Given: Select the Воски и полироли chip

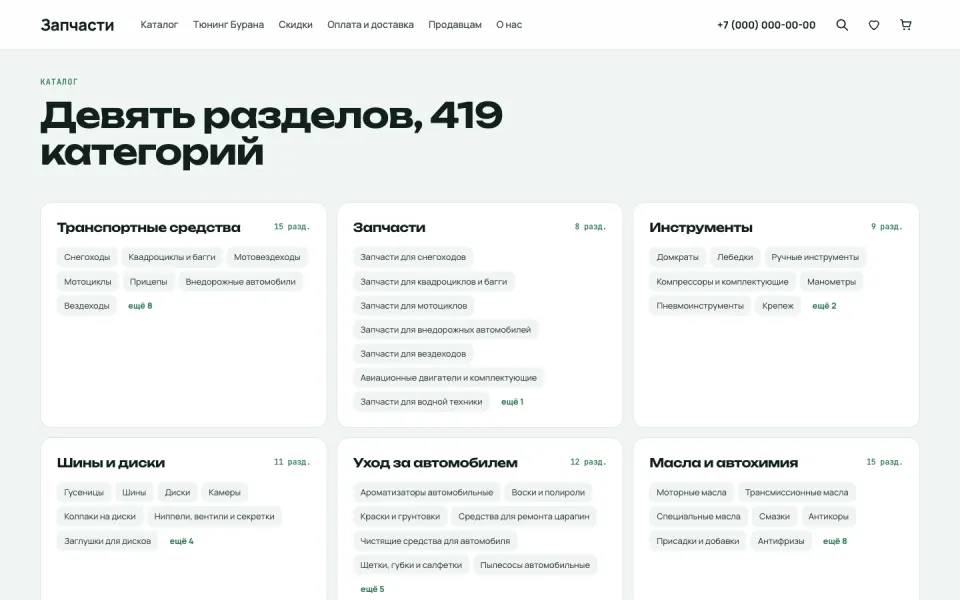Looking at the screenshot, I should (548, 492).
